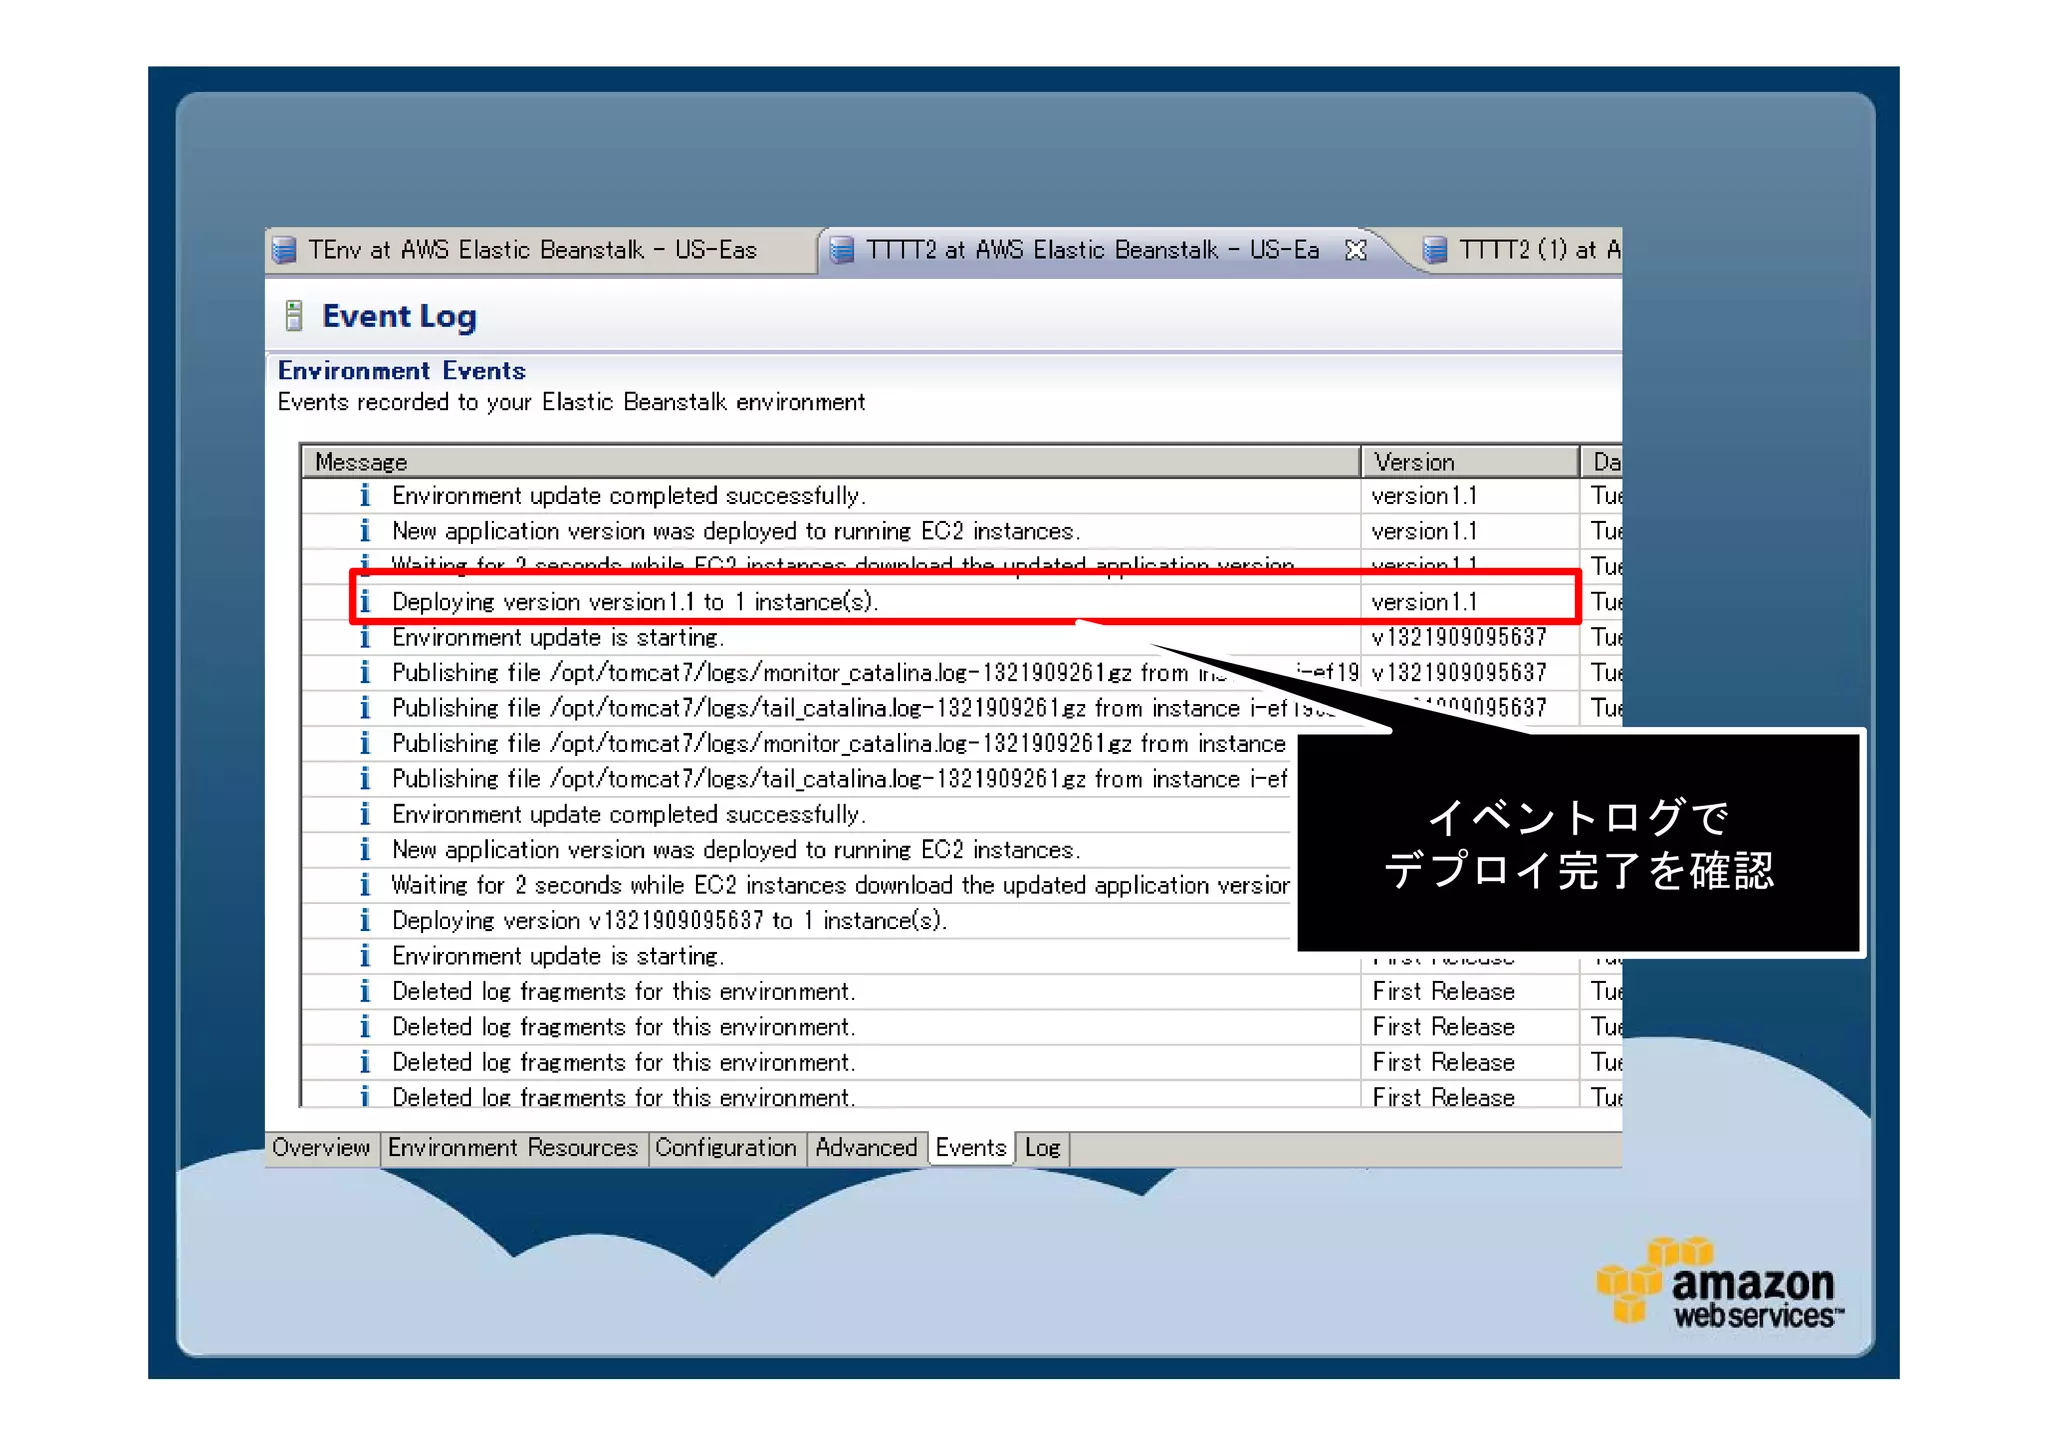Switch to the TEnv Elastic Beanstalk tab

[532, 250]
